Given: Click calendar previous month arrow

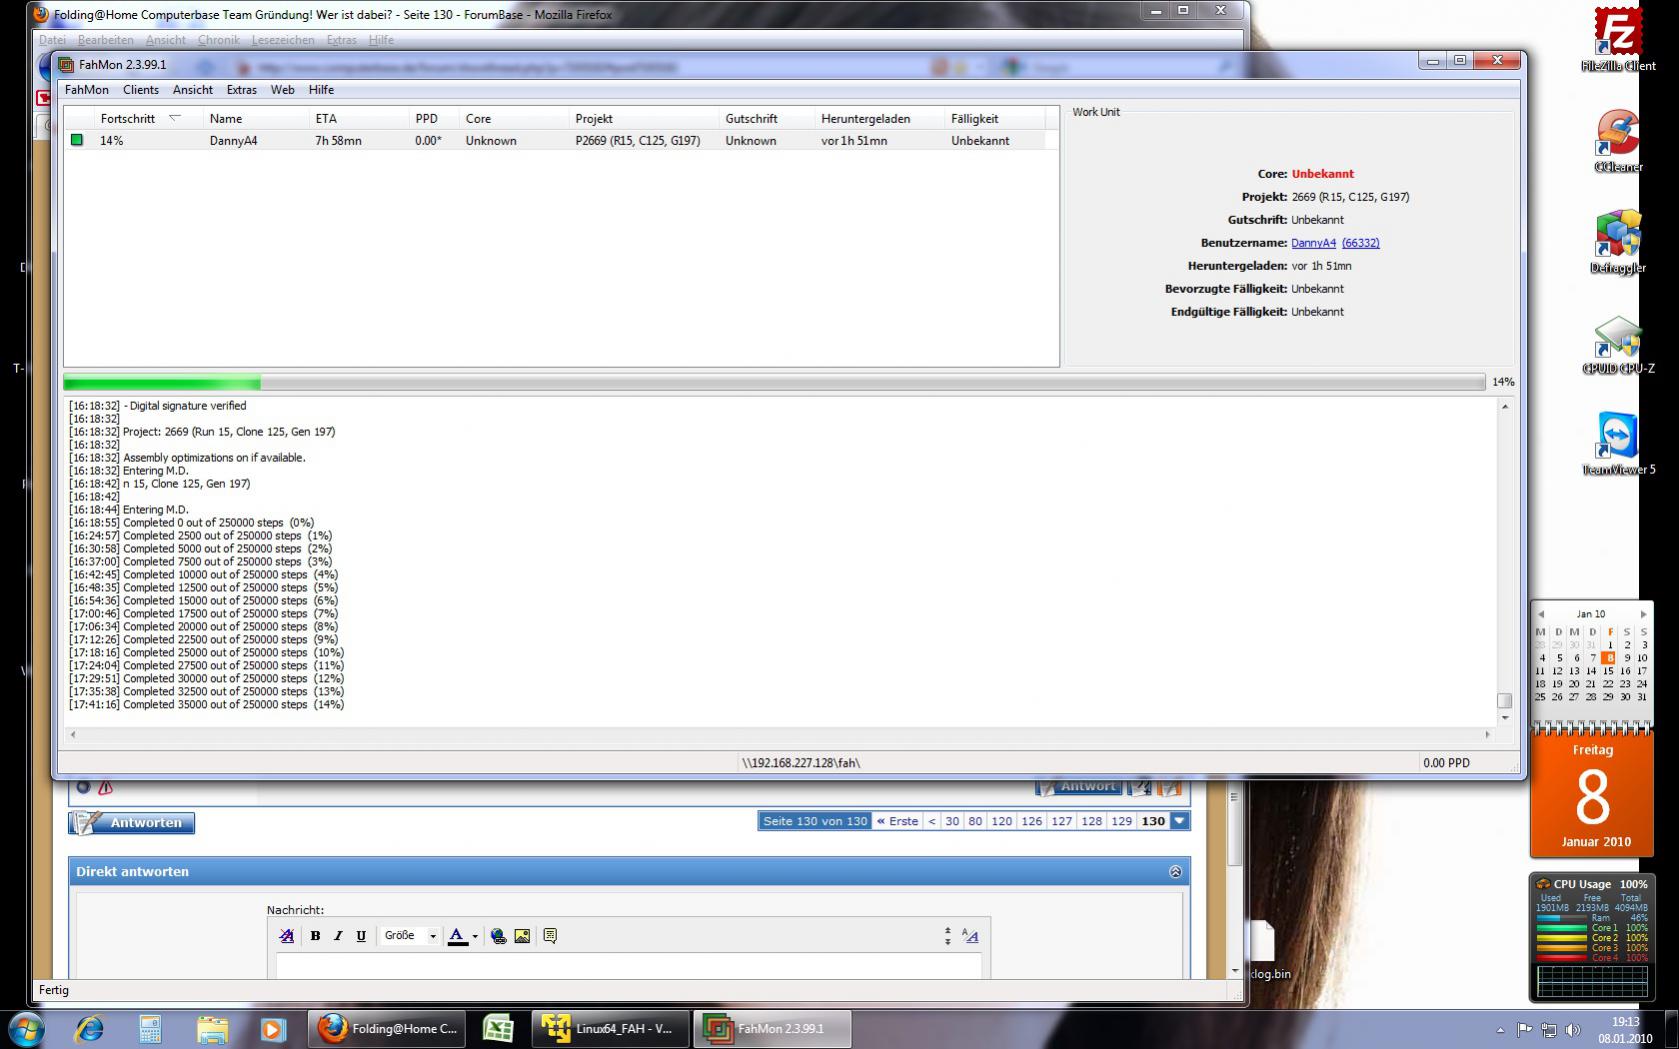Looking at the screenshot, I should (1541, 614).
